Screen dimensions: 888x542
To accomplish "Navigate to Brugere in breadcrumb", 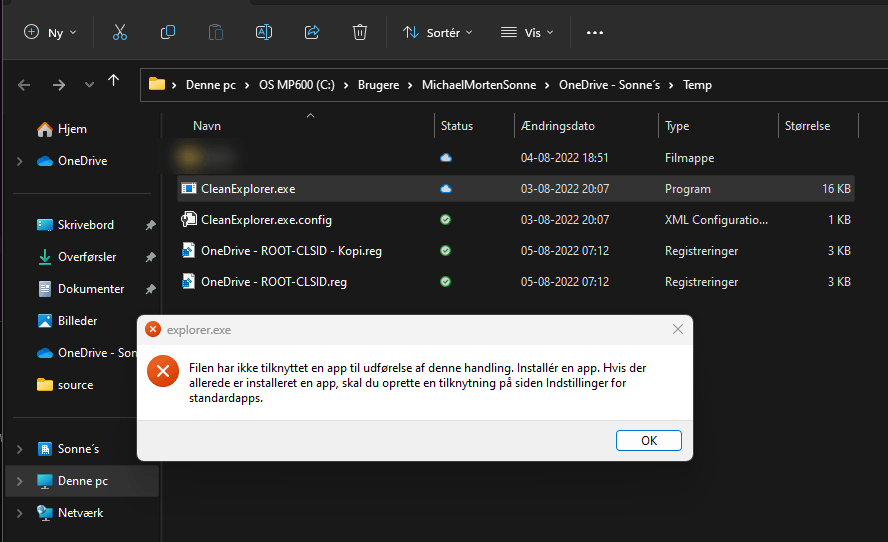I will click(378, 85).
